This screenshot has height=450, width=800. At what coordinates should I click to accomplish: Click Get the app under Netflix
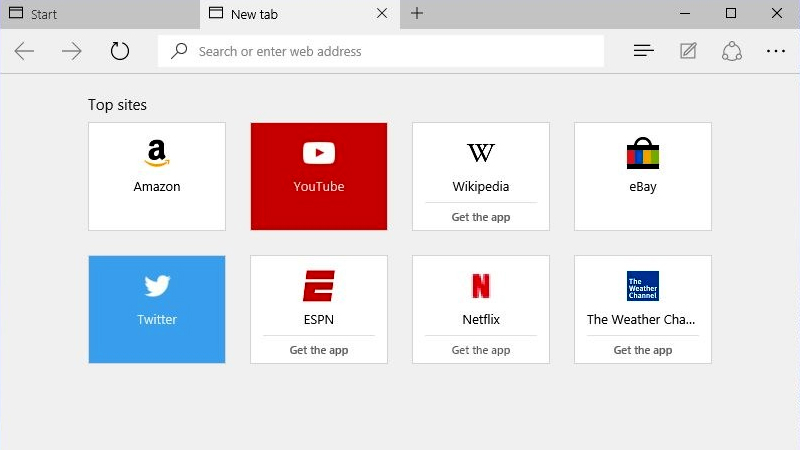coord(481,350)
